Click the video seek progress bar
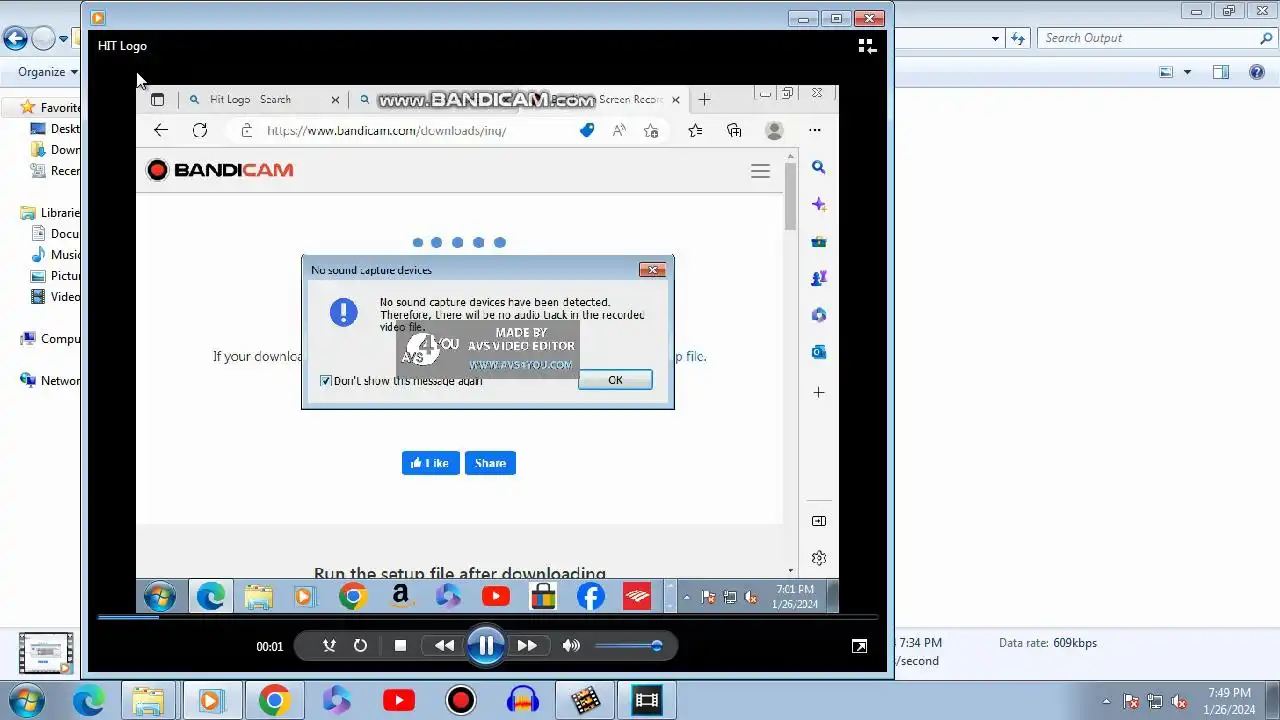 point(486,617)
